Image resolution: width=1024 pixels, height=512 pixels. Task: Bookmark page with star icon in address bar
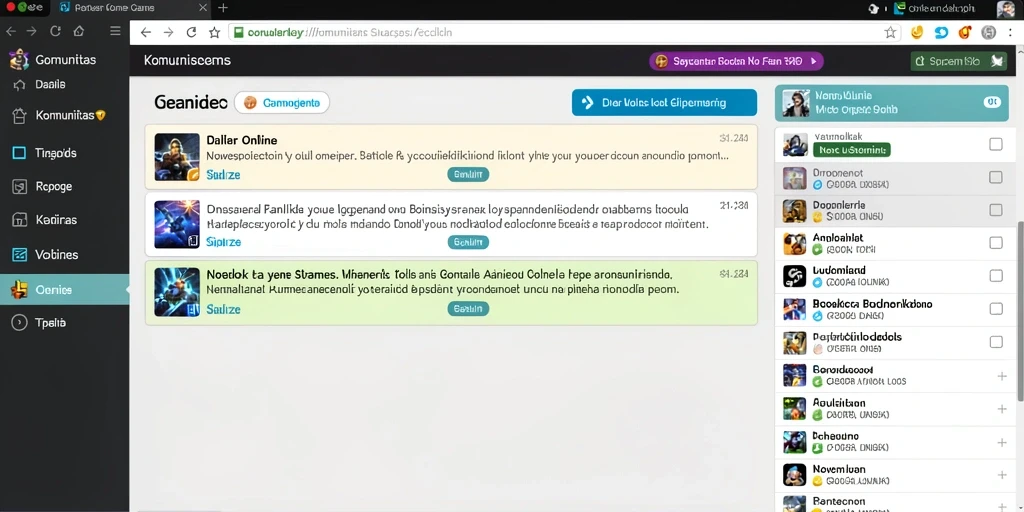890,33
